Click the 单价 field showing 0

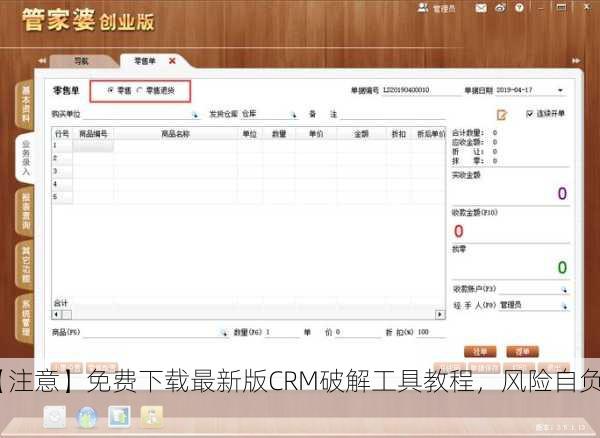(357, 332)
